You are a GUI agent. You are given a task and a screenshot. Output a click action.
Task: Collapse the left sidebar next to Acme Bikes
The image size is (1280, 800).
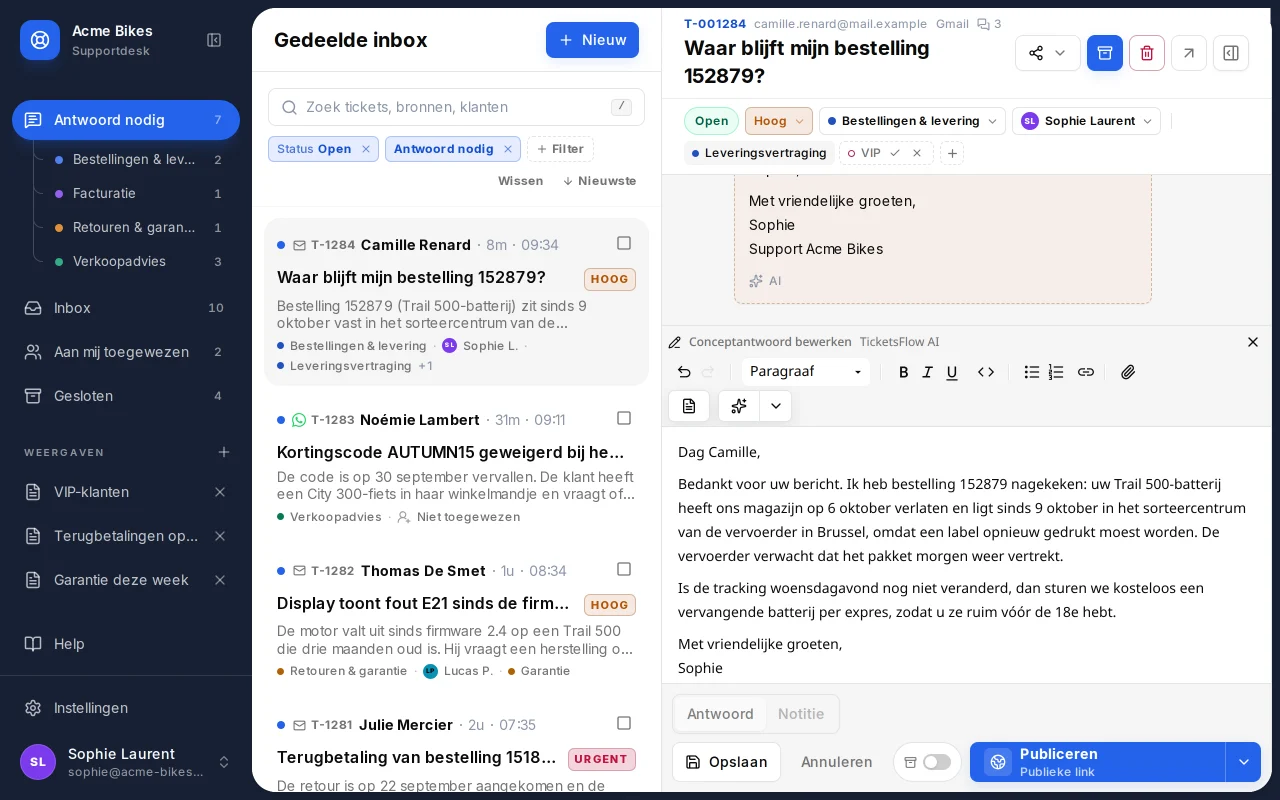pyautogui.click(x=214, y=40)
